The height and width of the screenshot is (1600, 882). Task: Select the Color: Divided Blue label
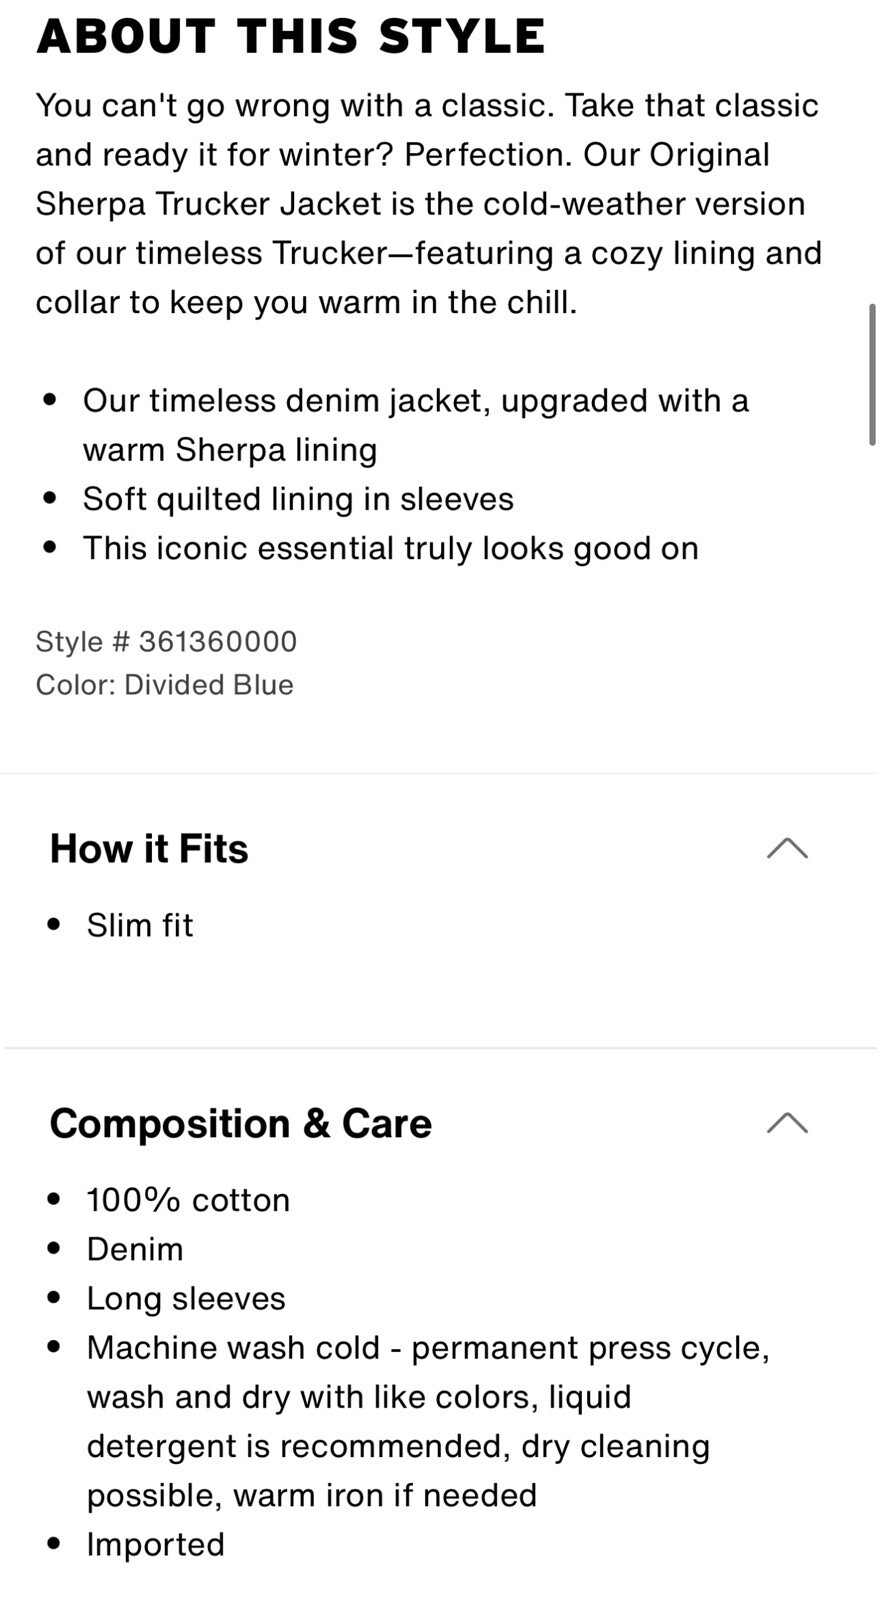click(x=165, y=685)
